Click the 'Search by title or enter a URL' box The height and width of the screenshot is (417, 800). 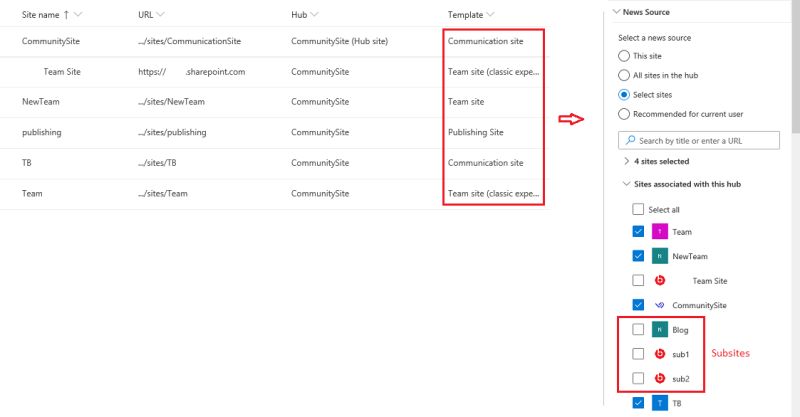698,140
